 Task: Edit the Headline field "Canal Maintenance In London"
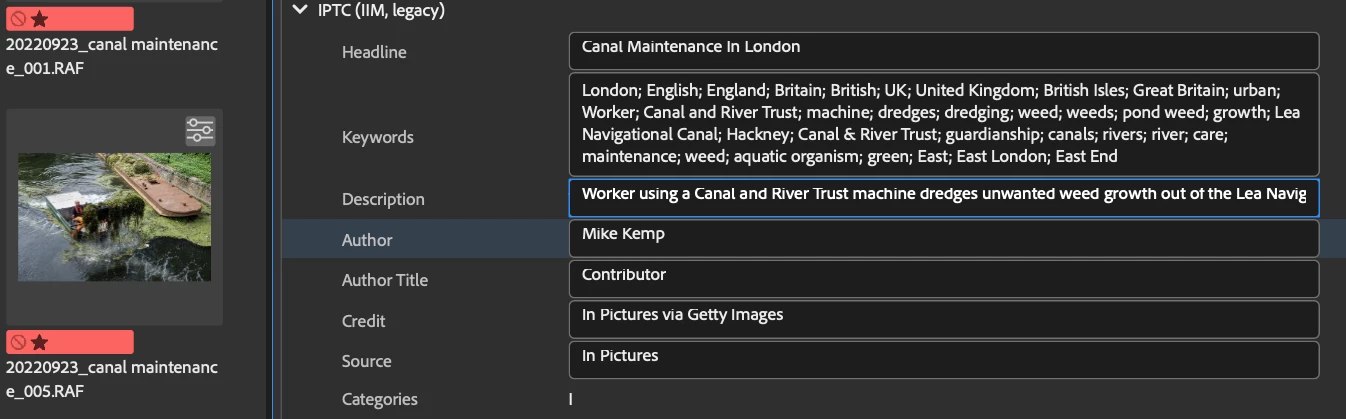click(x=943, y=51)
